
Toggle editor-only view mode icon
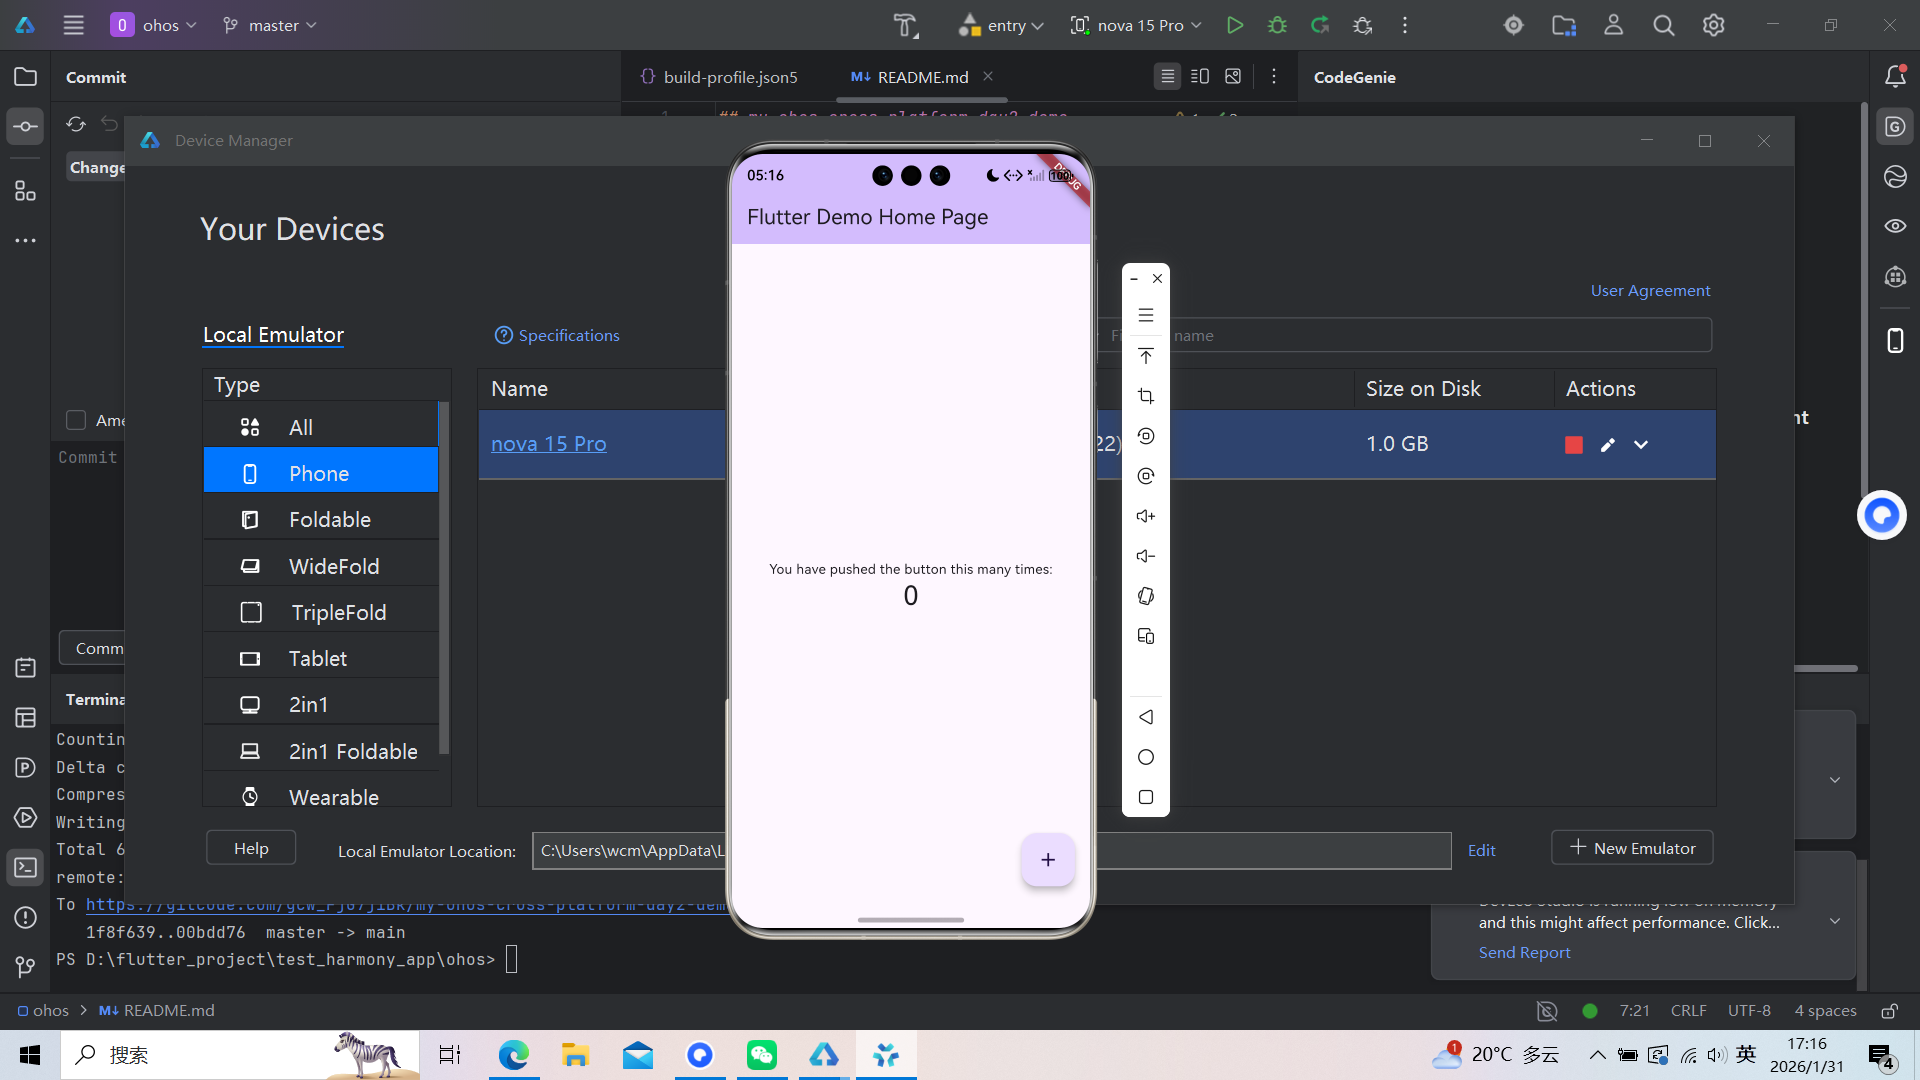(1167, 77)
